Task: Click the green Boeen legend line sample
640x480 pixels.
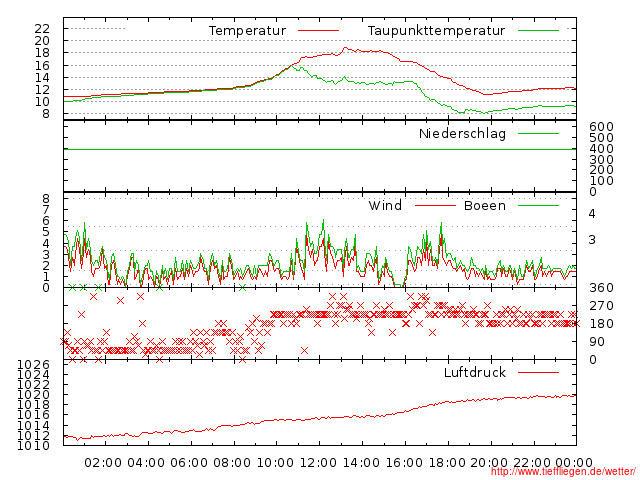Action: 538,205
